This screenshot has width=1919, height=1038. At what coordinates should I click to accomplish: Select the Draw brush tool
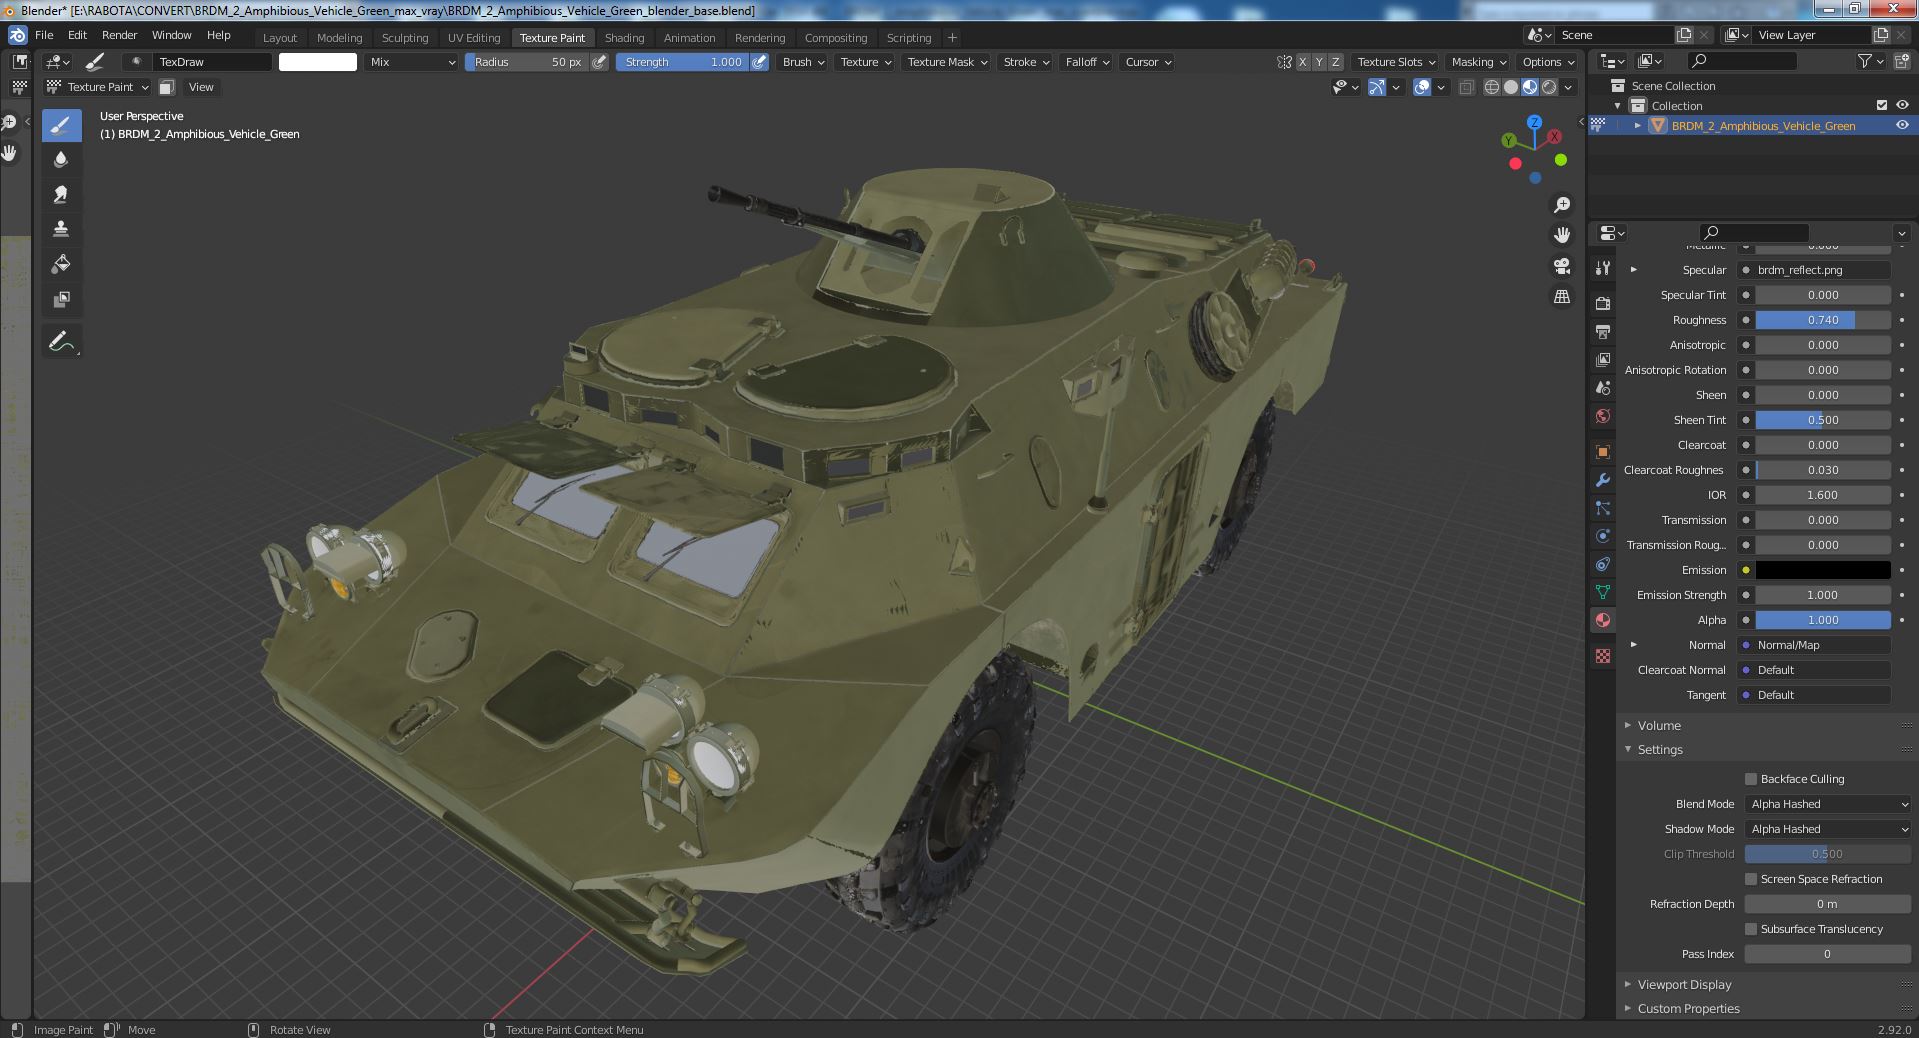pos(61,125)
